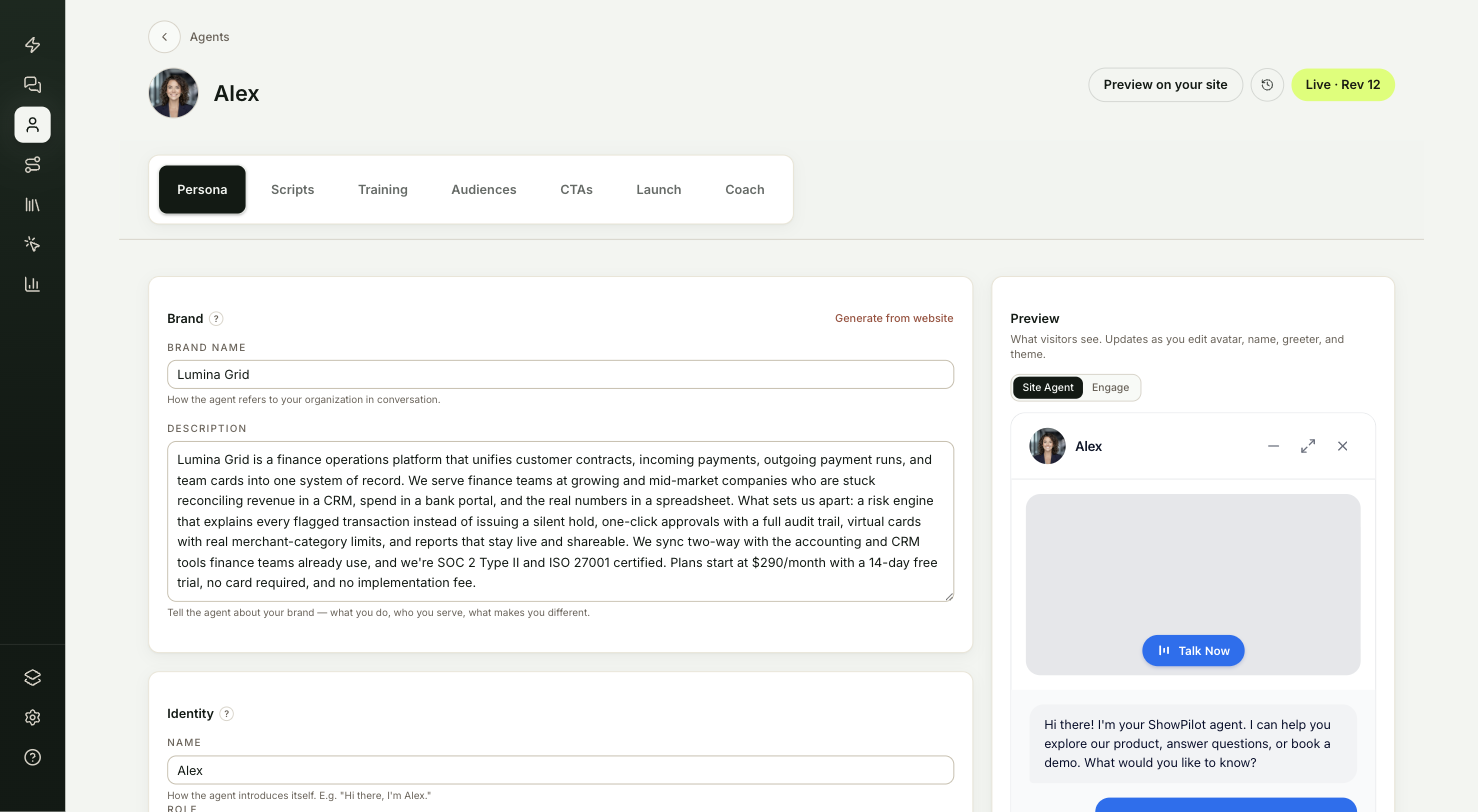
Task: Click the stacked layers icon in sidebar
Action: tap(32, 677)
